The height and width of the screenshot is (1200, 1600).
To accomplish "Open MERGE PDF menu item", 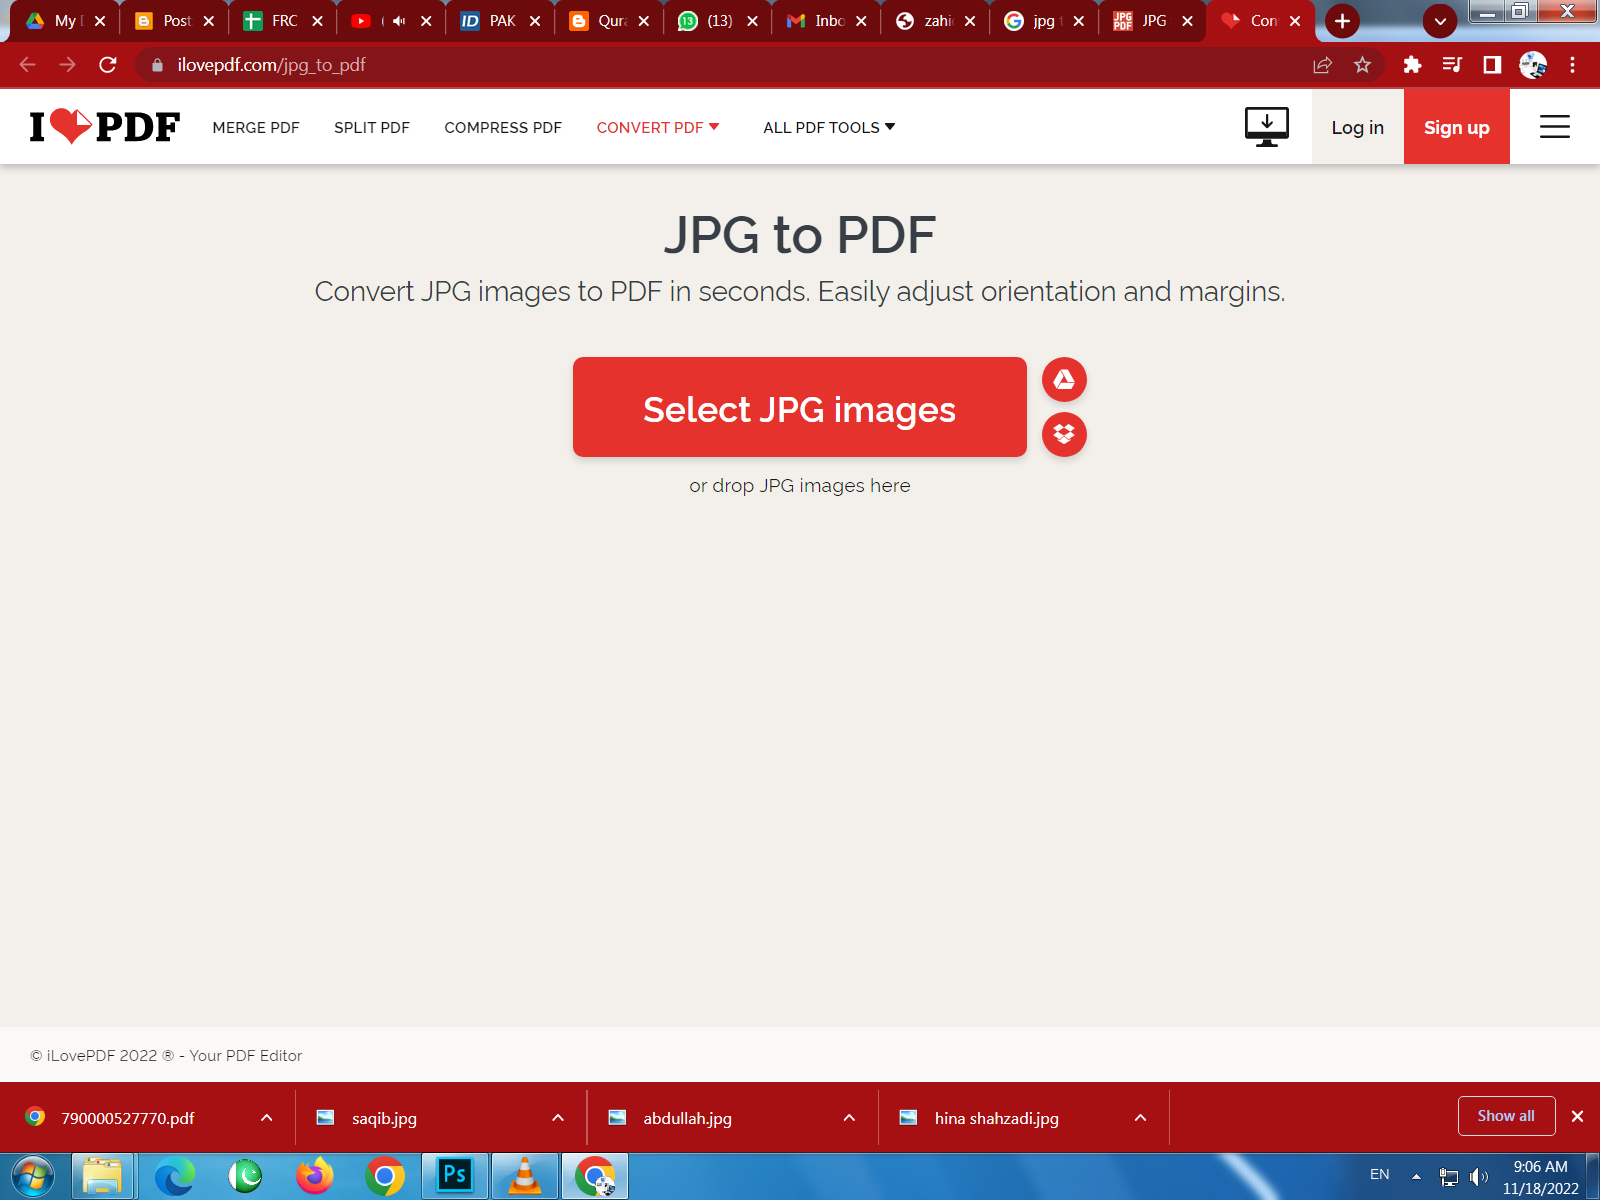I will [x=256, y=127].
